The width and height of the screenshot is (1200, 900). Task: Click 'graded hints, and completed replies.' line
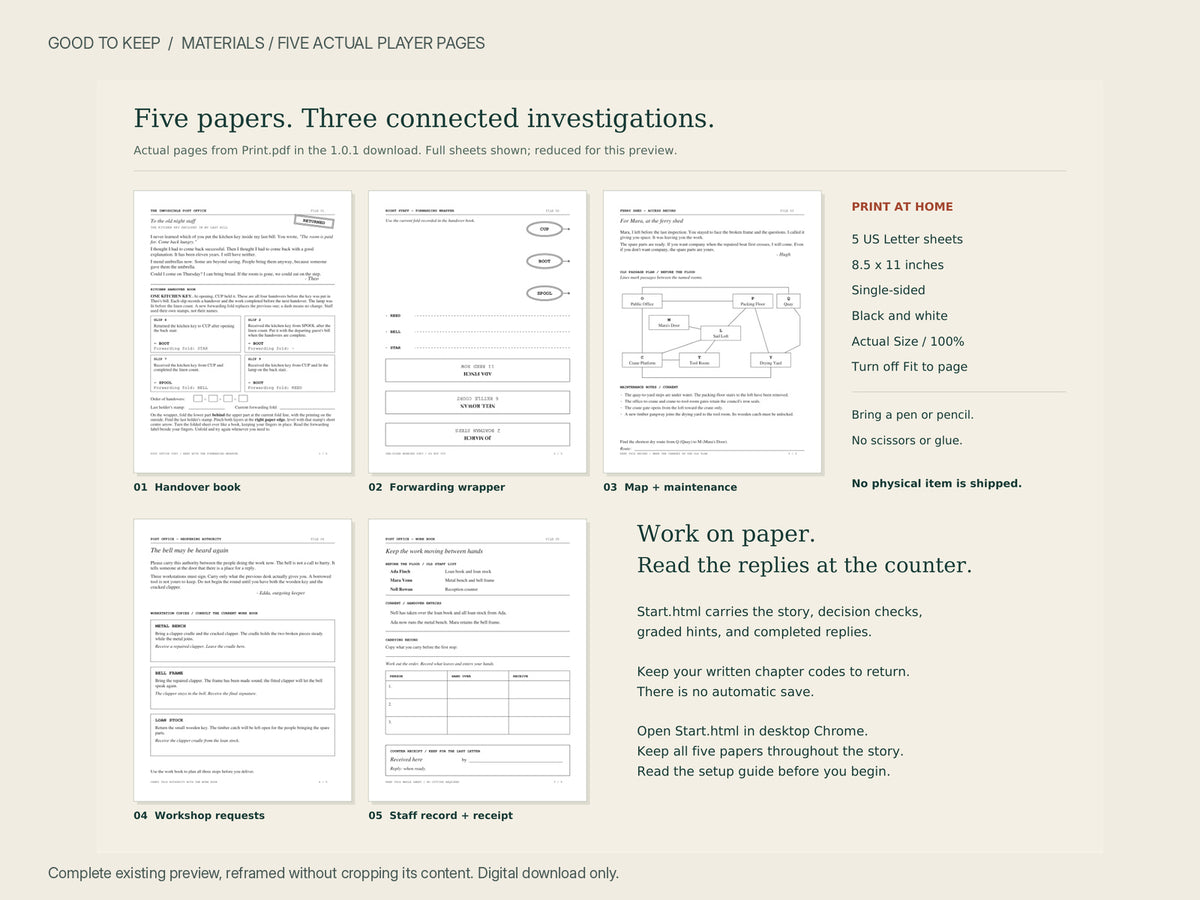755,632
